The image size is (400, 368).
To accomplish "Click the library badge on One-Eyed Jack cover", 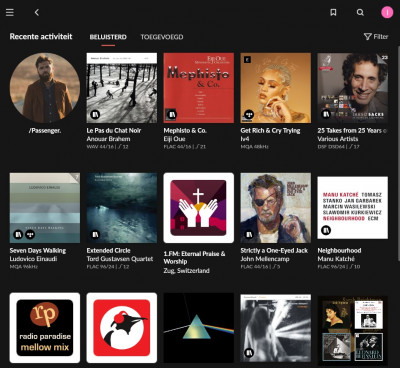I will click(x=249, y=235).
